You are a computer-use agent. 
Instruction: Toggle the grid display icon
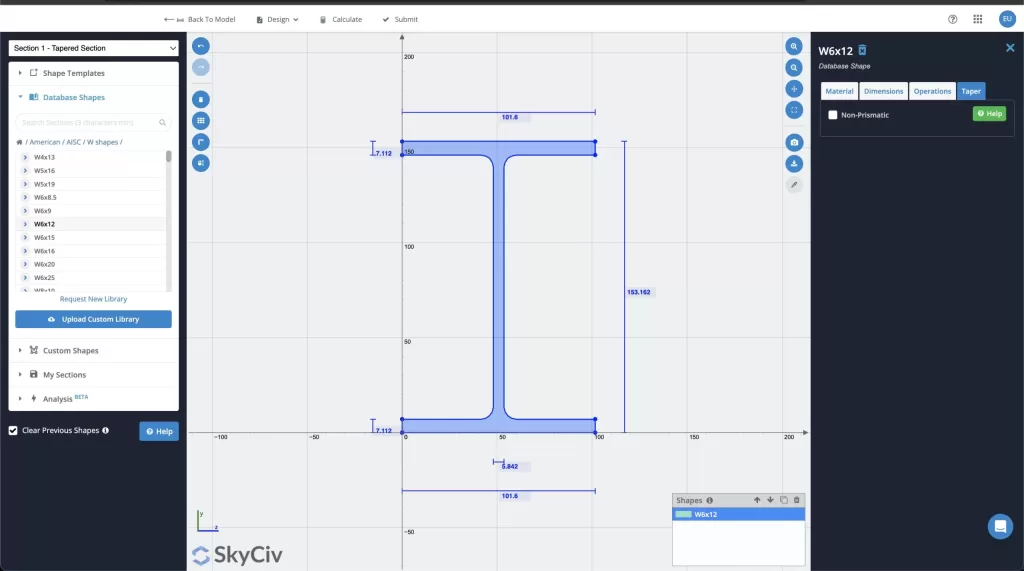200,120
